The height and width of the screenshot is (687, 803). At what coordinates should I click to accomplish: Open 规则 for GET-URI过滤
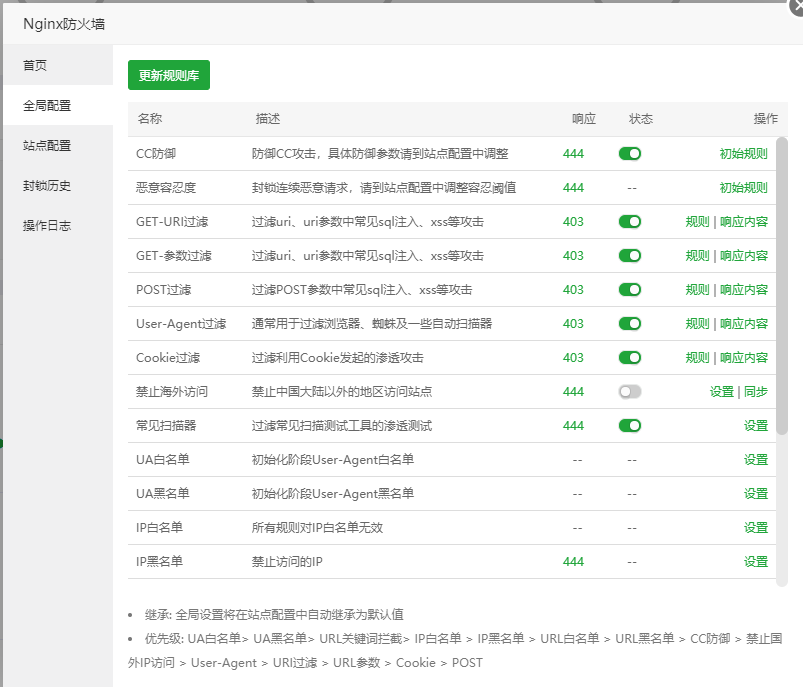pos(697,221)
